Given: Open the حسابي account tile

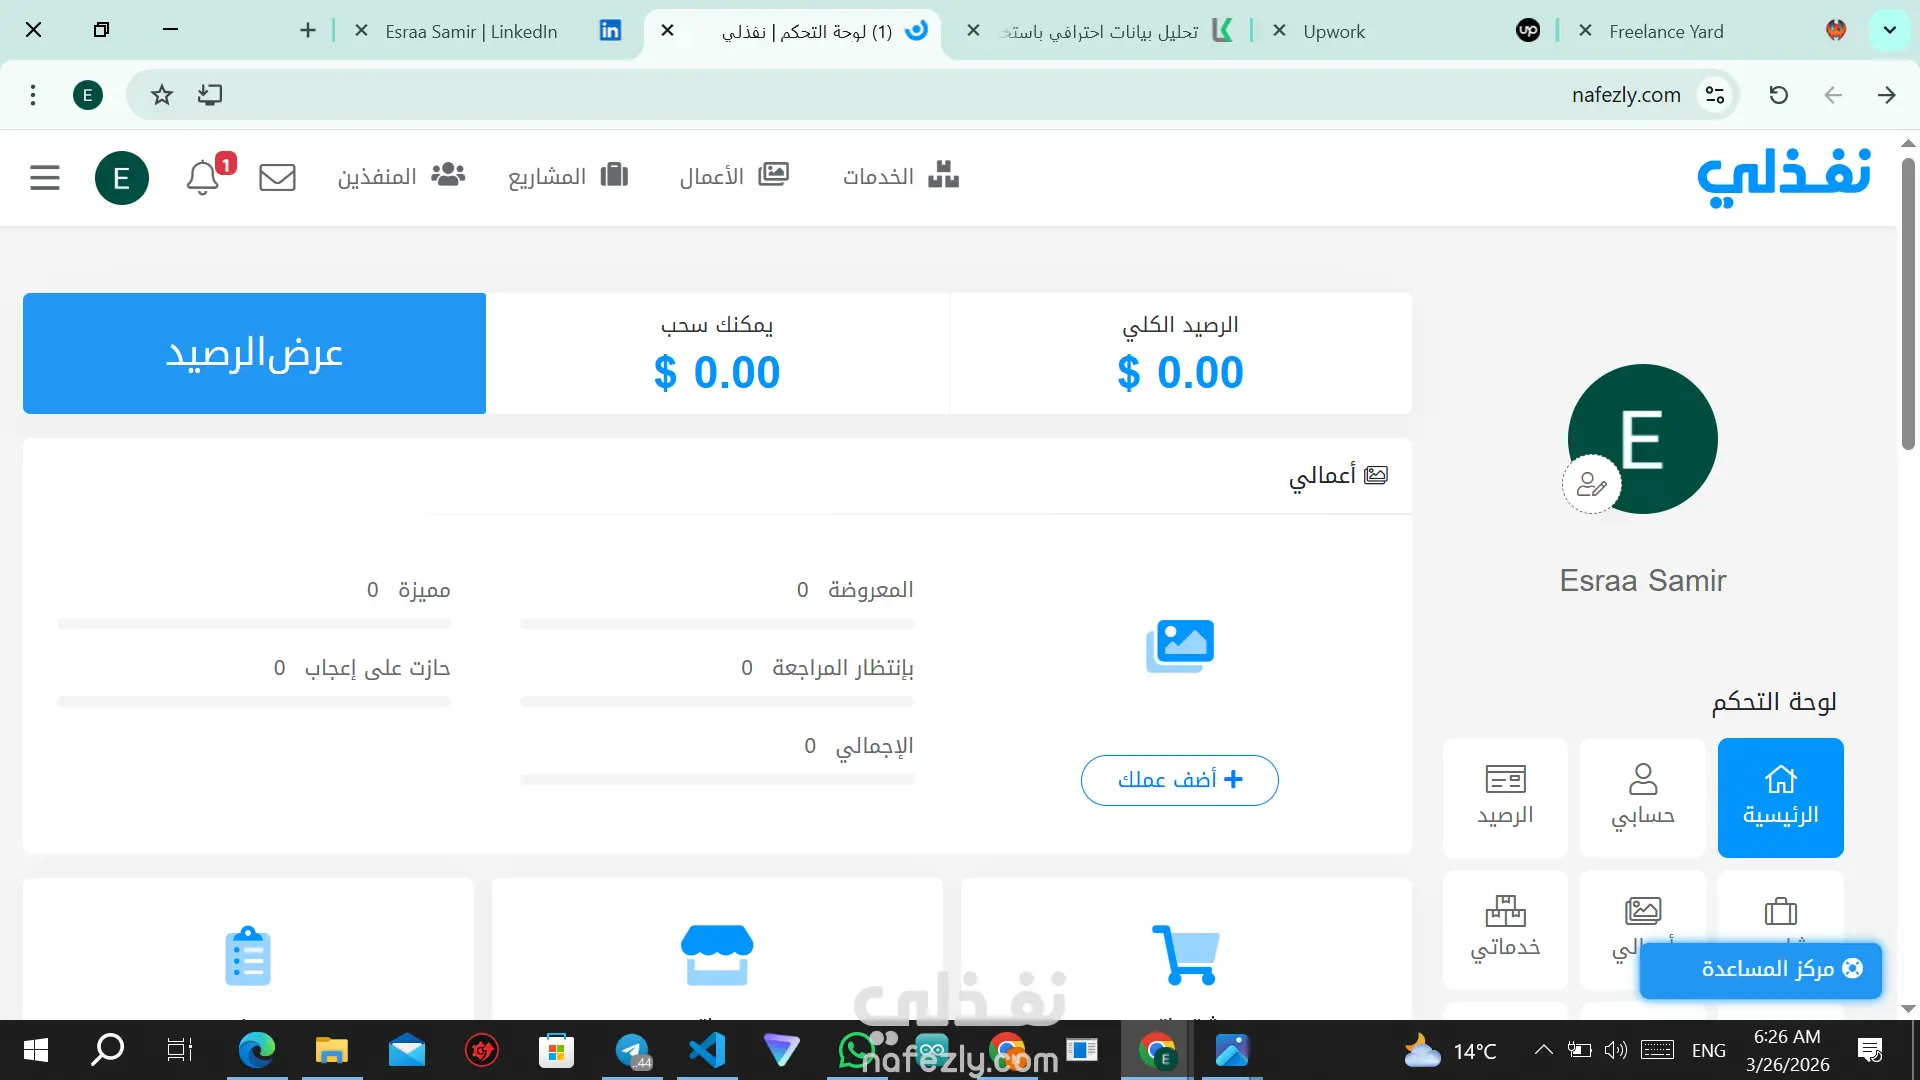Looking at the screenshot, I should point(1642,797).
